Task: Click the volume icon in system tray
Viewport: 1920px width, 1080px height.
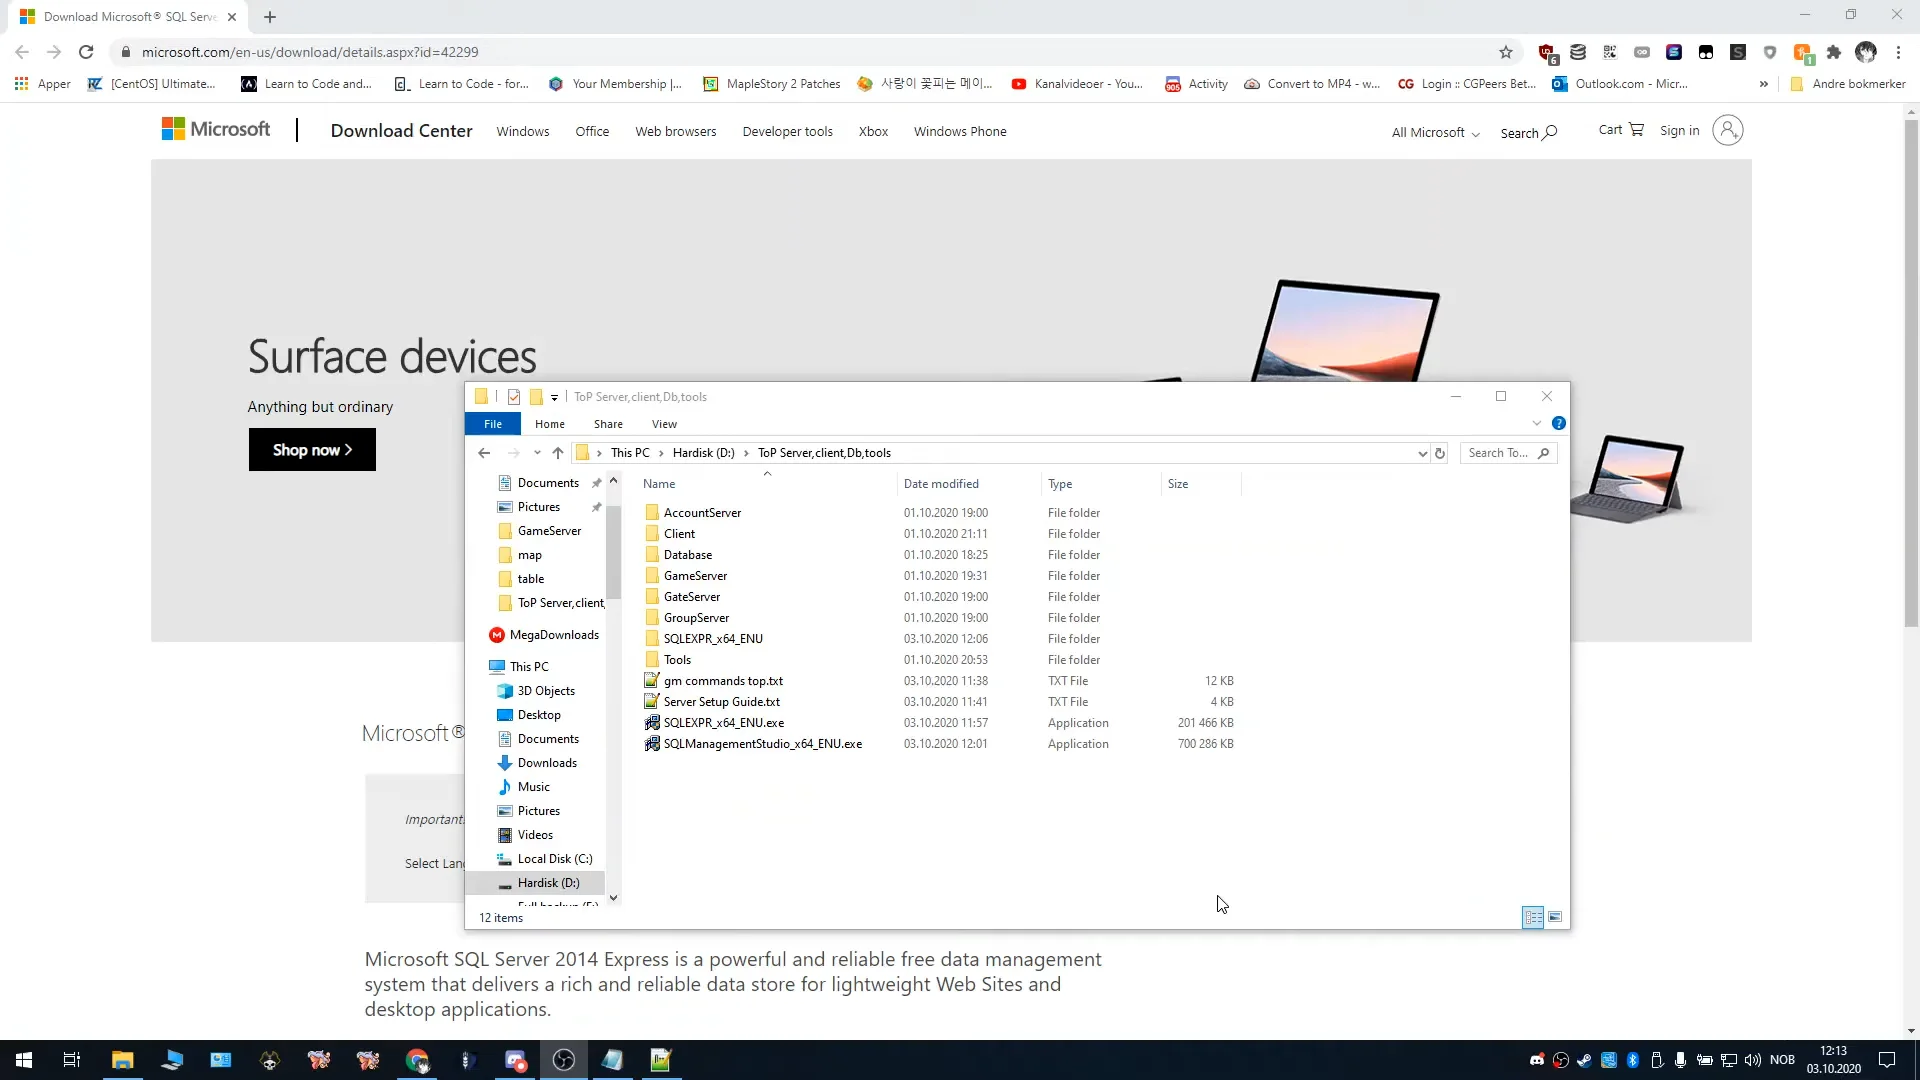Action: point(1752,1060)
